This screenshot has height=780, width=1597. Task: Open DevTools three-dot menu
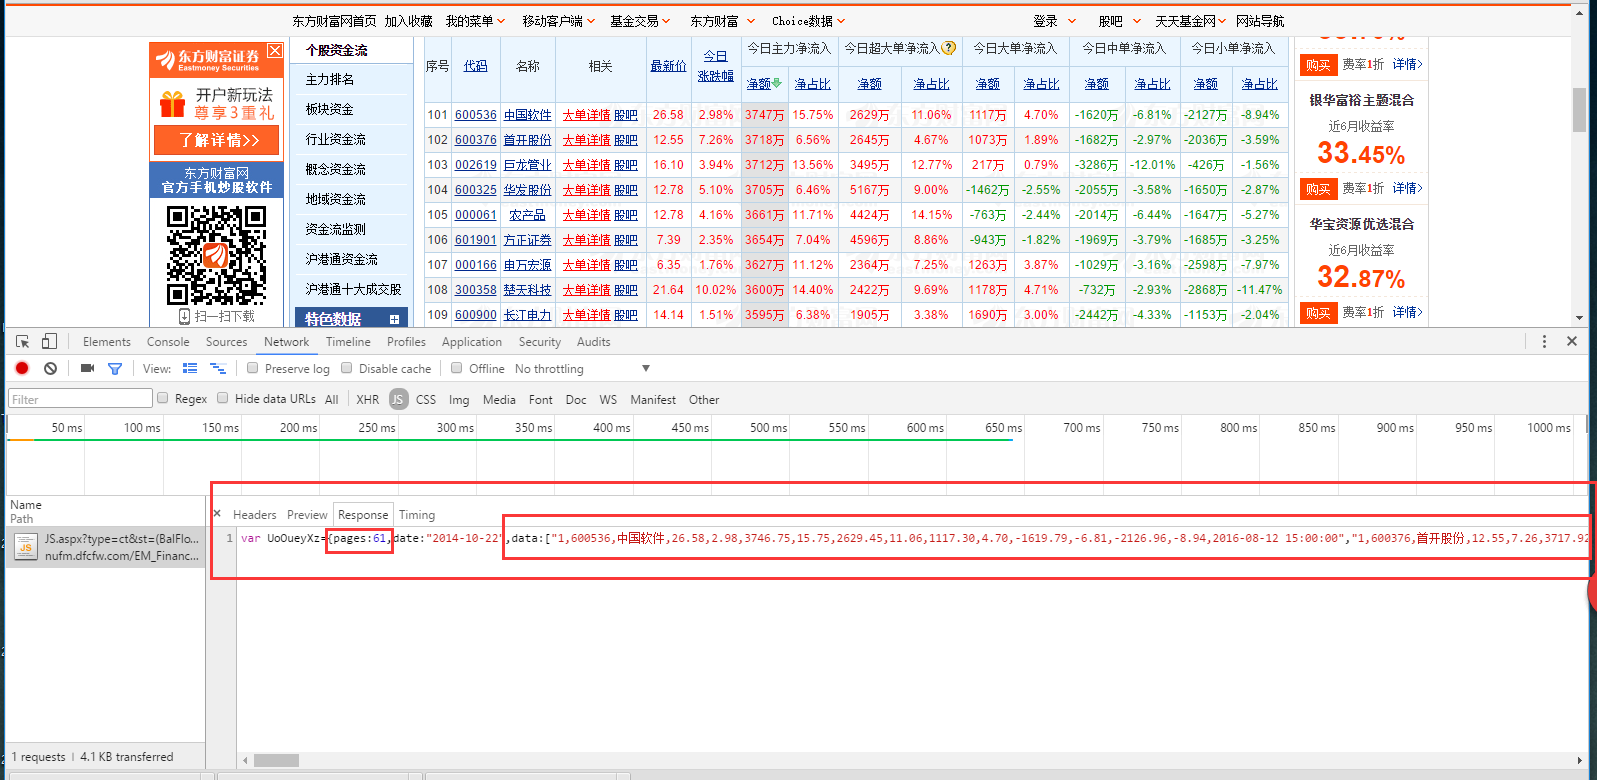coord(1544,341)
